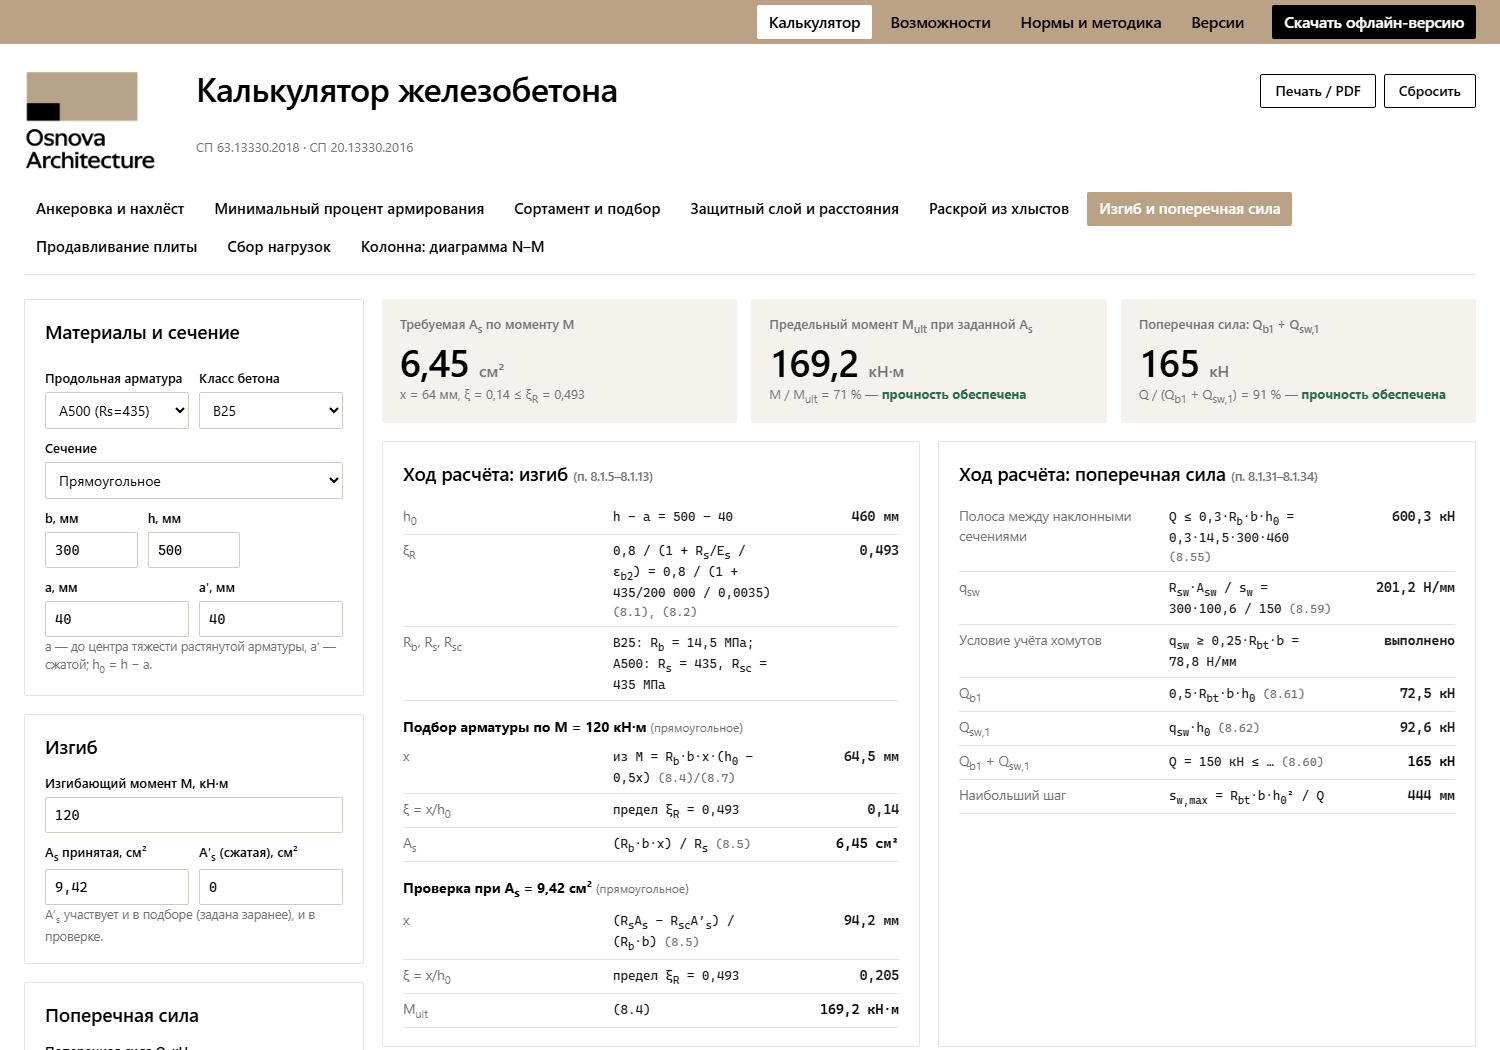Open the Класс бетона dropdown
1500x1050 pixels.
[x=271, y=411]
